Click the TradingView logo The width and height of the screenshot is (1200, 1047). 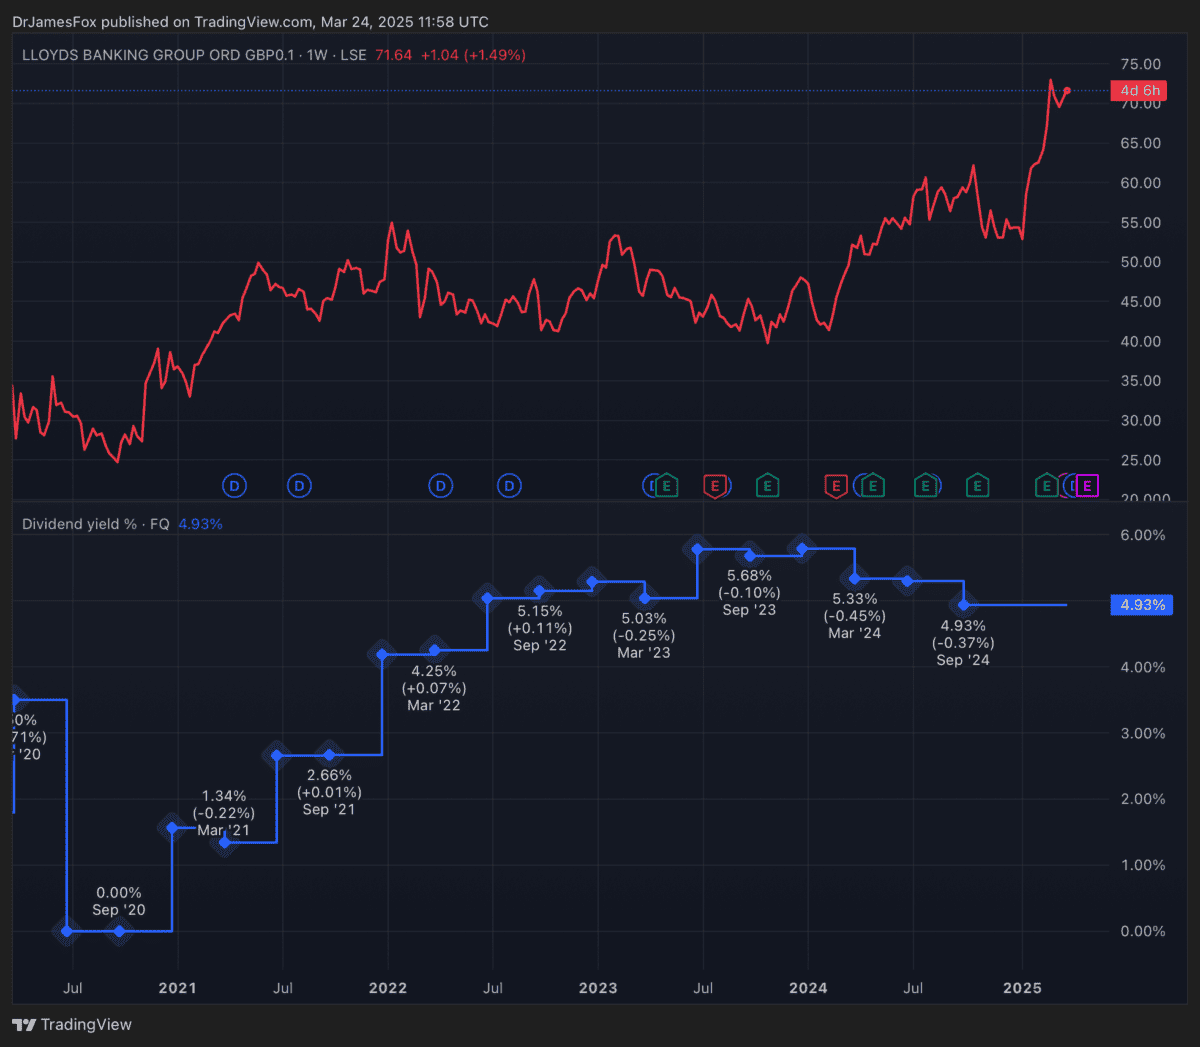tap(72, 1024)
